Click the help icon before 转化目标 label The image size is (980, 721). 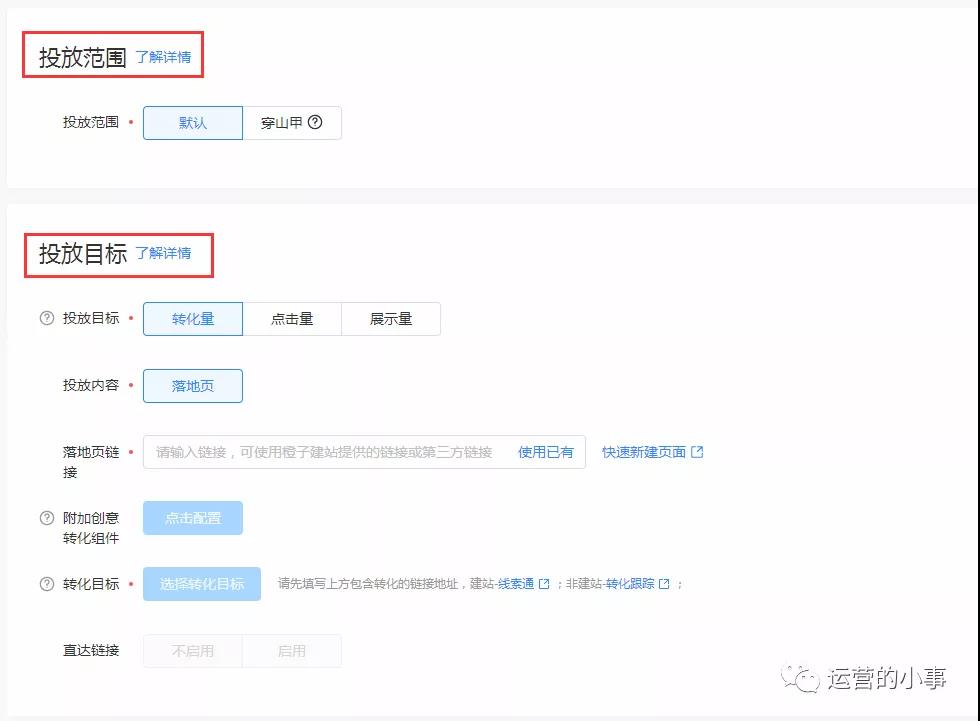(47, 584)
